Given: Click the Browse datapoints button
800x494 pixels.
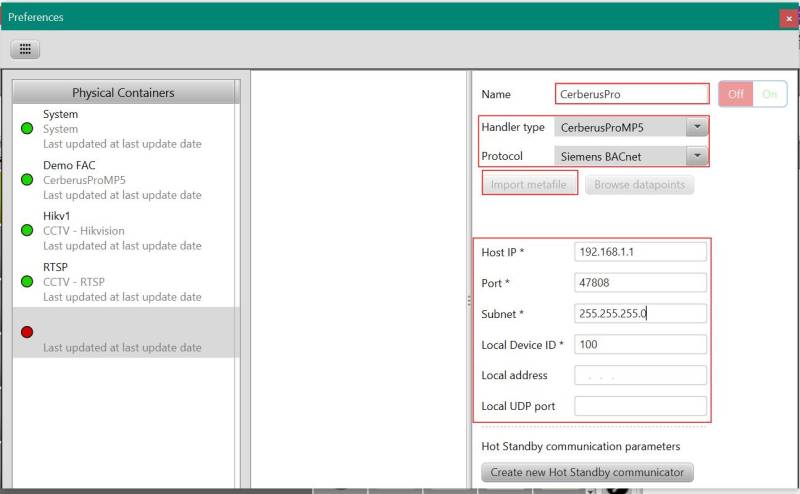Looking at the screenshot, I should point(639,185).
